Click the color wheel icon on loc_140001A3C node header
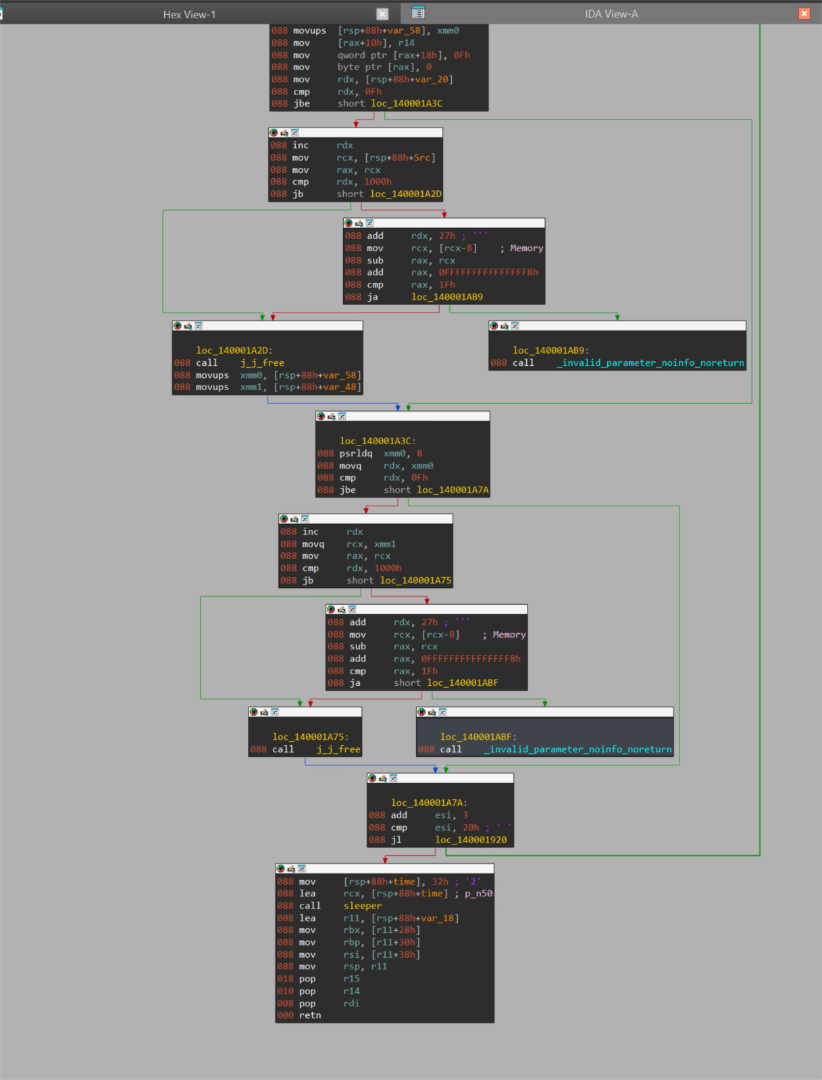The image size is (822, 1080). 321,416
